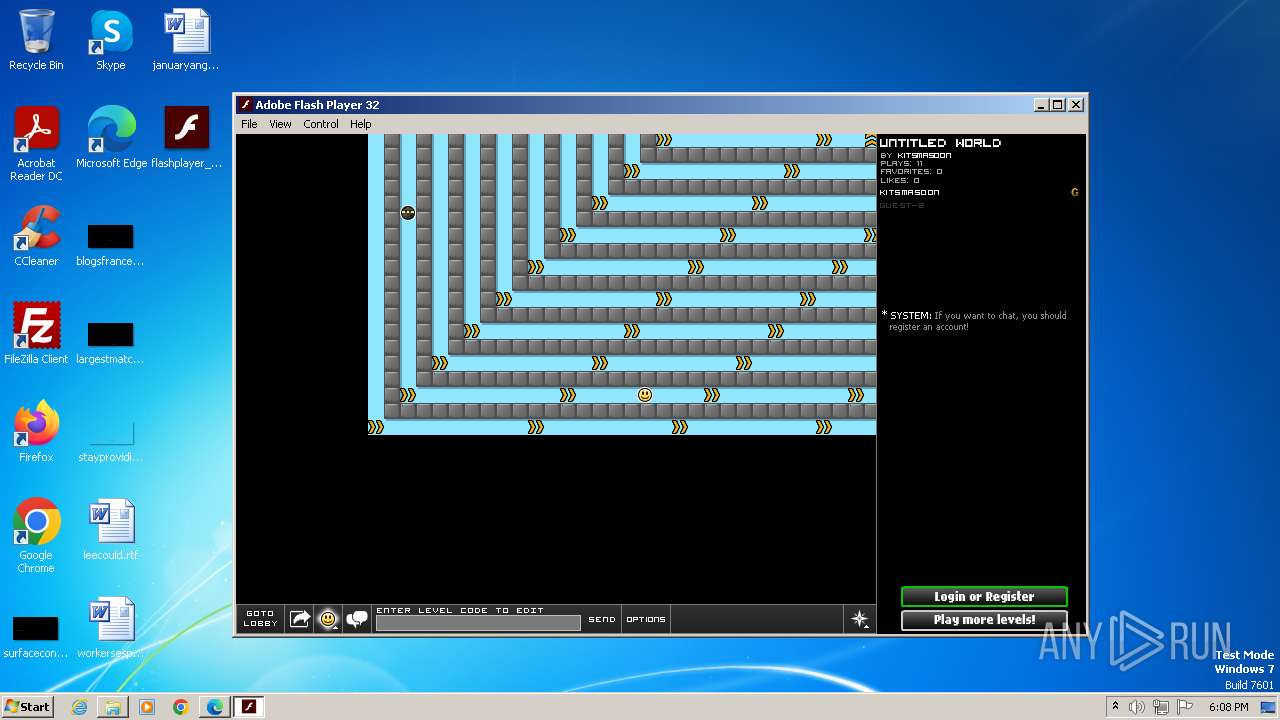The height and width of the screenshot is (720, 1280).
Task: Open the Control menu
Action: tap(321, 124)
